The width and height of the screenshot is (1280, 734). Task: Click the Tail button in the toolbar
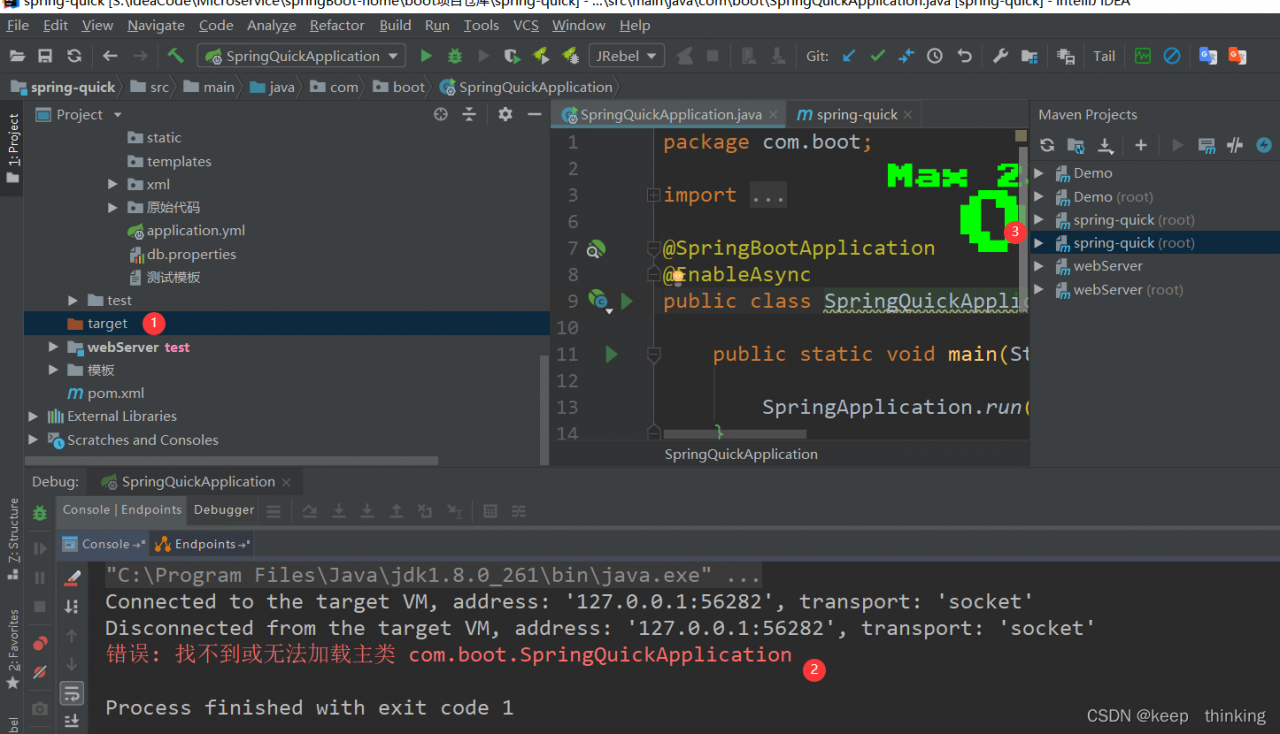(x=1104, y=56)
